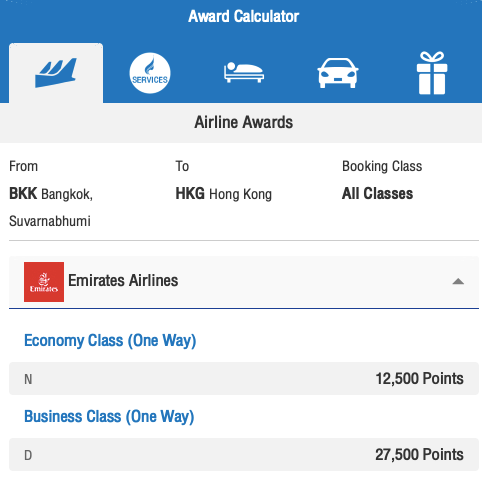Viewport: 482px width, 482px height.
Task: Change the To destination HKG Hong Kong
Action: pos(224,194)
